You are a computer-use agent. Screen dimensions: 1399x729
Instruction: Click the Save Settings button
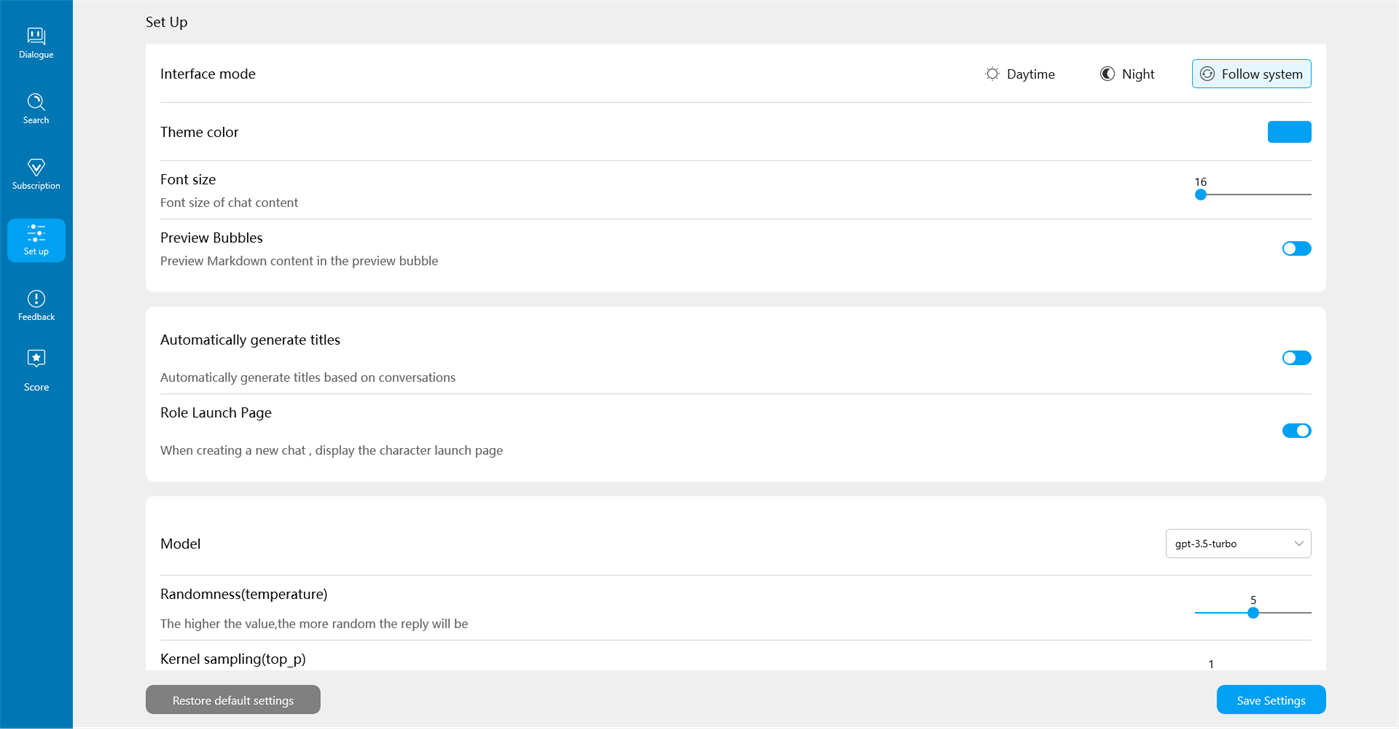[1270, 700]
